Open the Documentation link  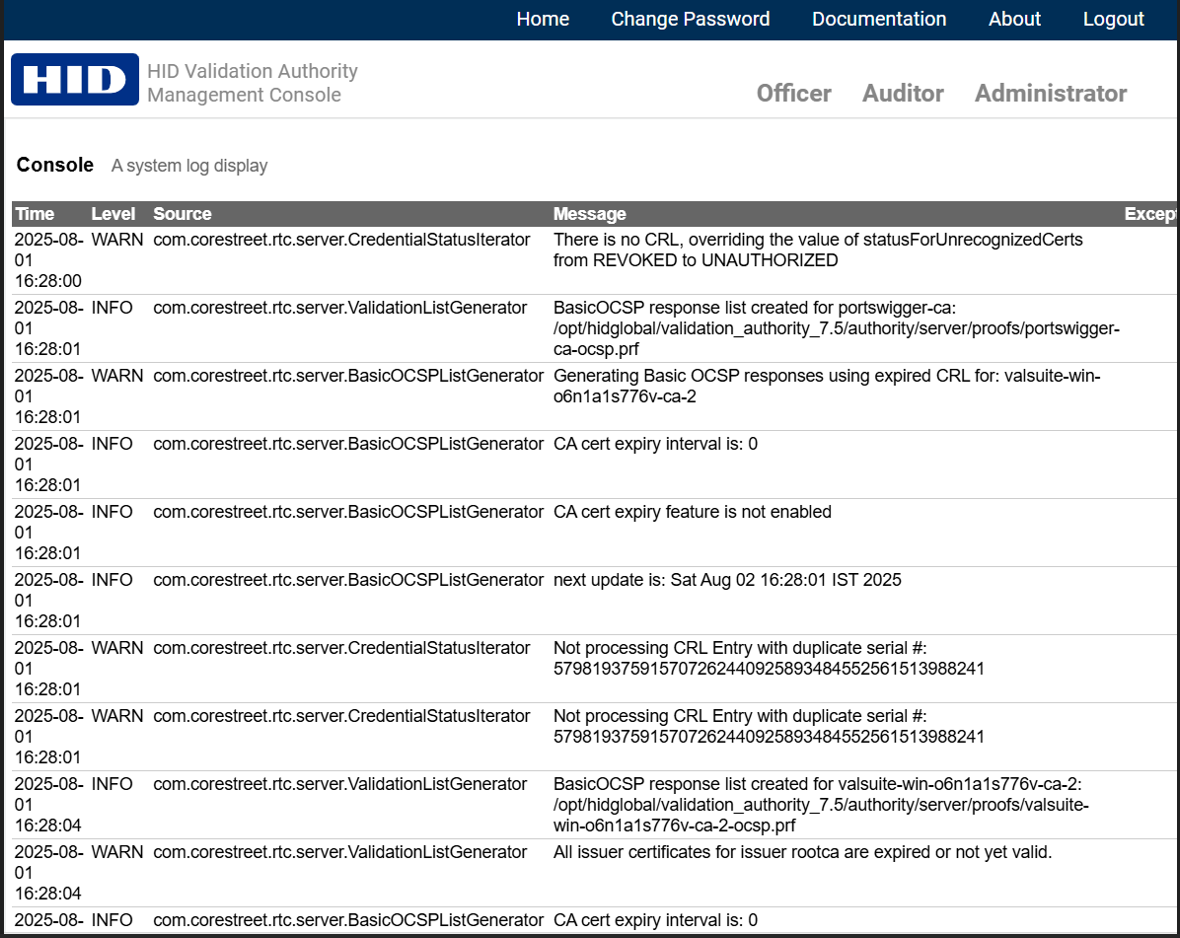pos(878,19)
